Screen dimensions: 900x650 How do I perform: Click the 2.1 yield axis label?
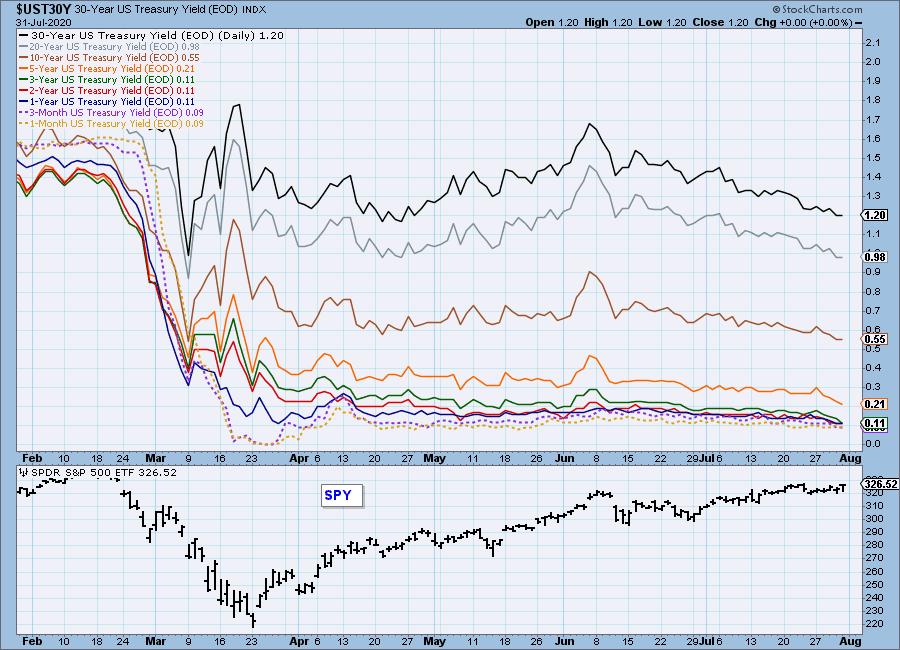[872, 42]
